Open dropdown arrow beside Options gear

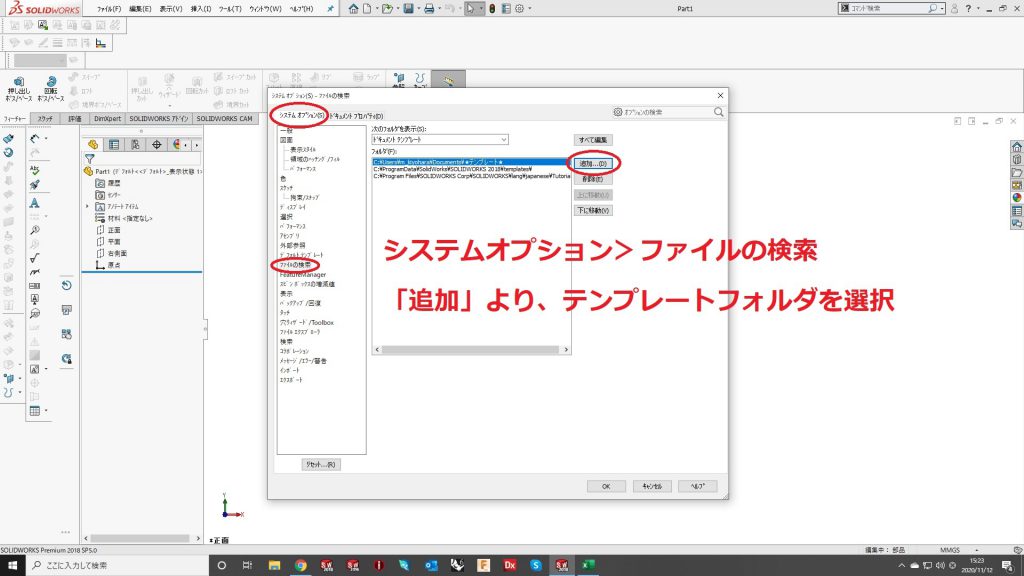[x=529, y=8]
